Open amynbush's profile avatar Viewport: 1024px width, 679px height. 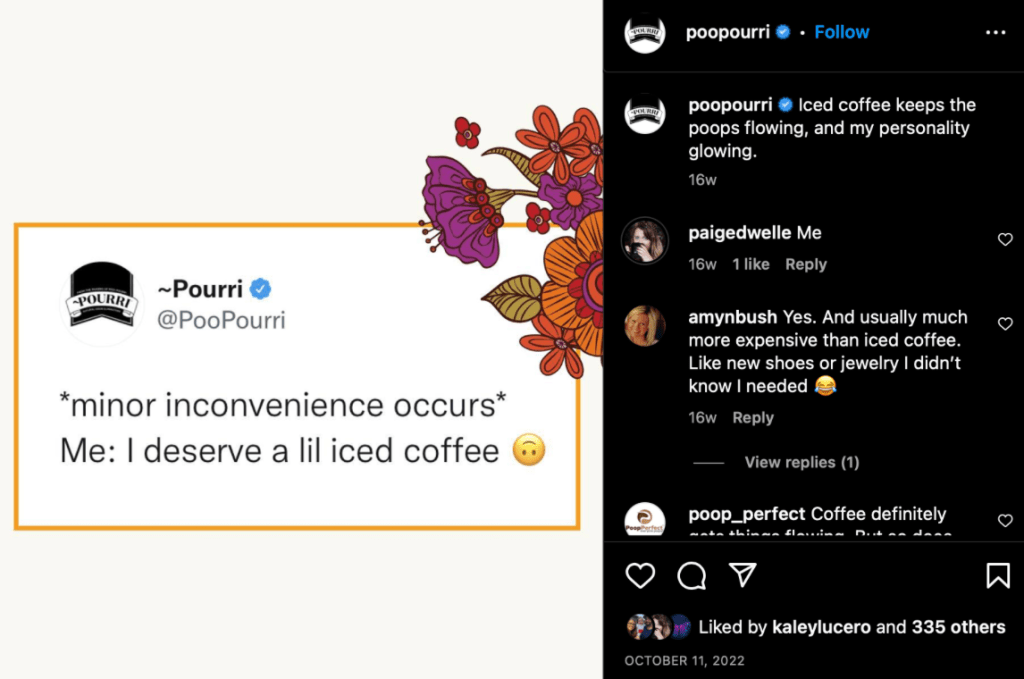[645, 325]
